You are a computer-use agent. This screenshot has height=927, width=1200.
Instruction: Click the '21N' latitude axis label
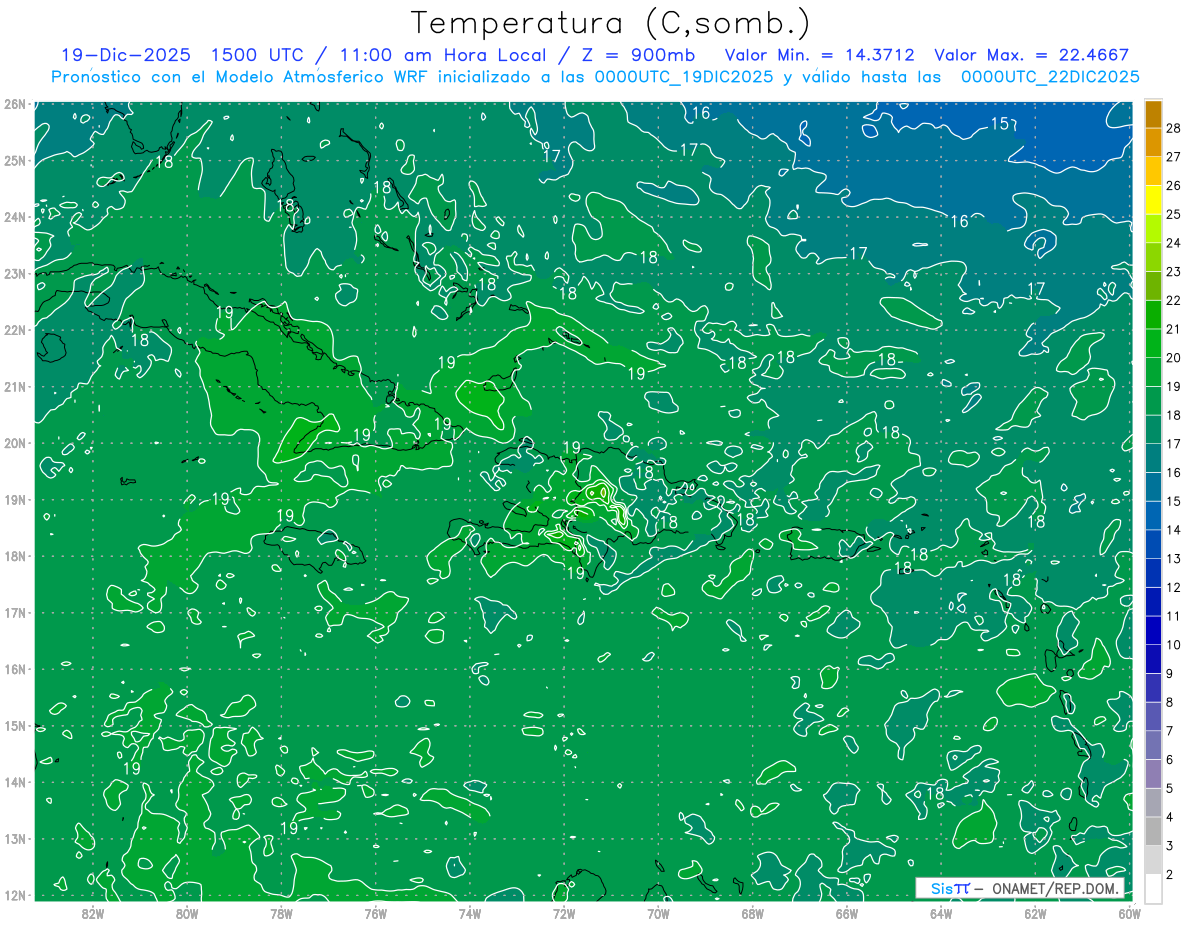[x=16, y=386]
